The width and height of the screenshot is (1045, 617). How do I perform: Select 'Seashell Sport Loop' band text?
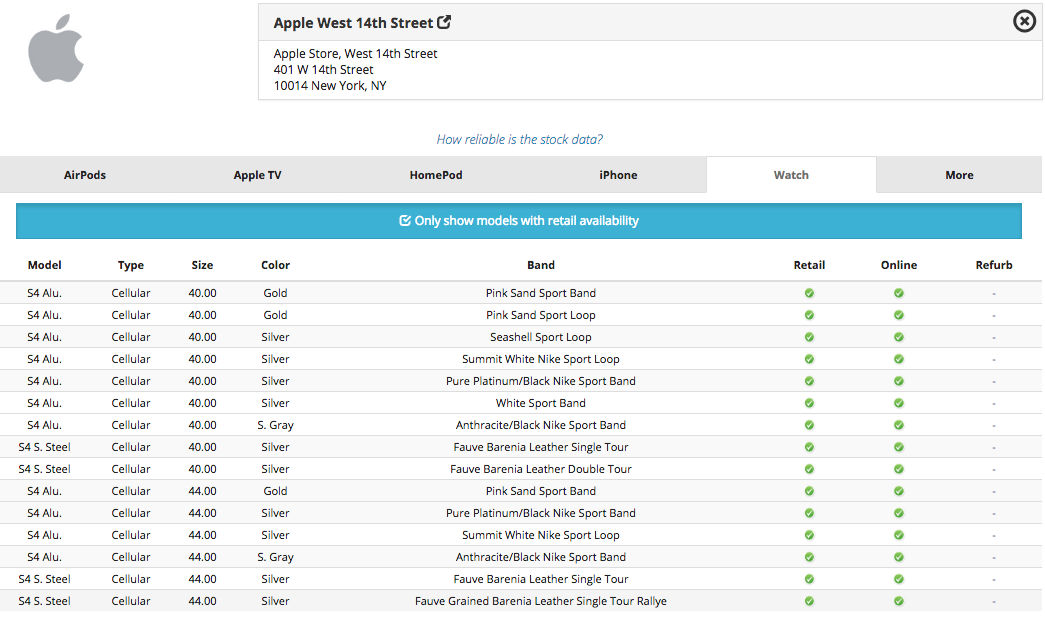(540, 337)
